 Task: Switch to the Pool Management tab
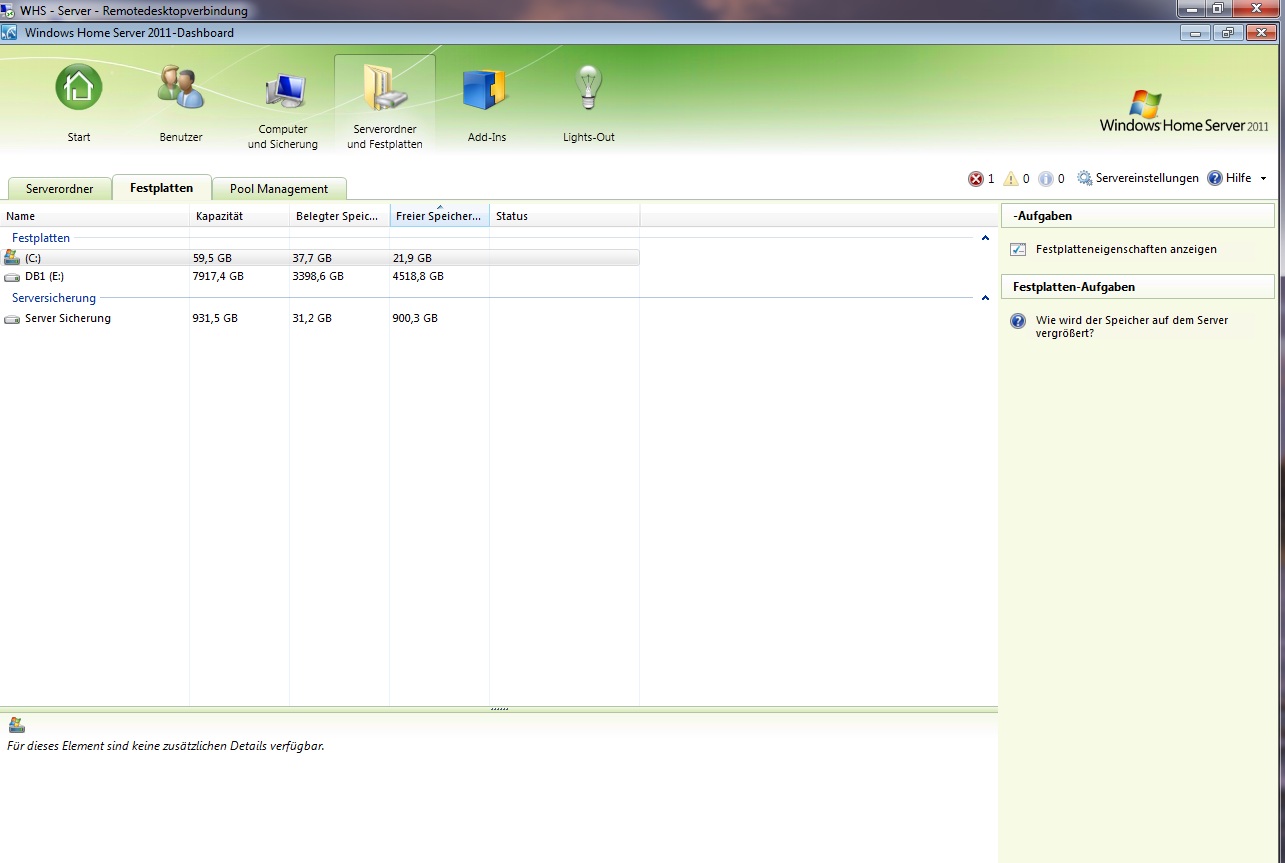[x=279, y=188]
